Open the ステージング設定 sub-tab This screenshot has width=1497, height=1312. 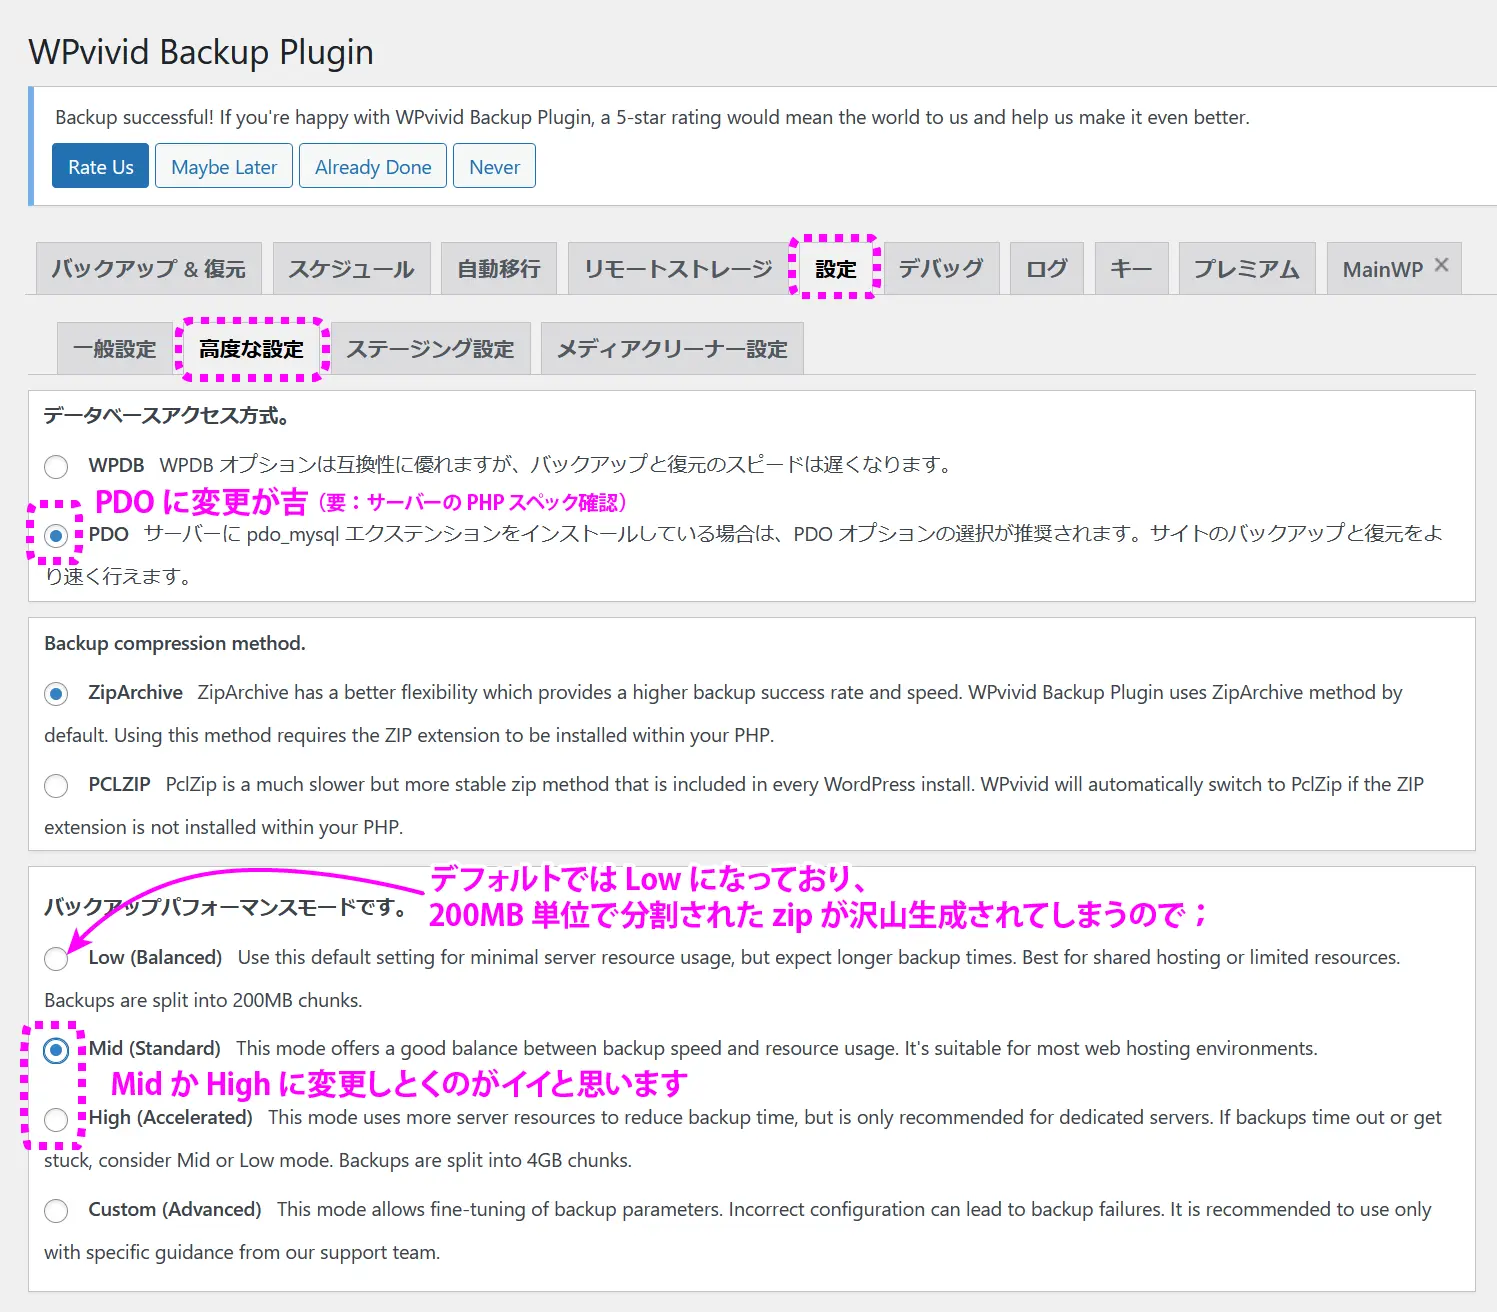[430, 349]
